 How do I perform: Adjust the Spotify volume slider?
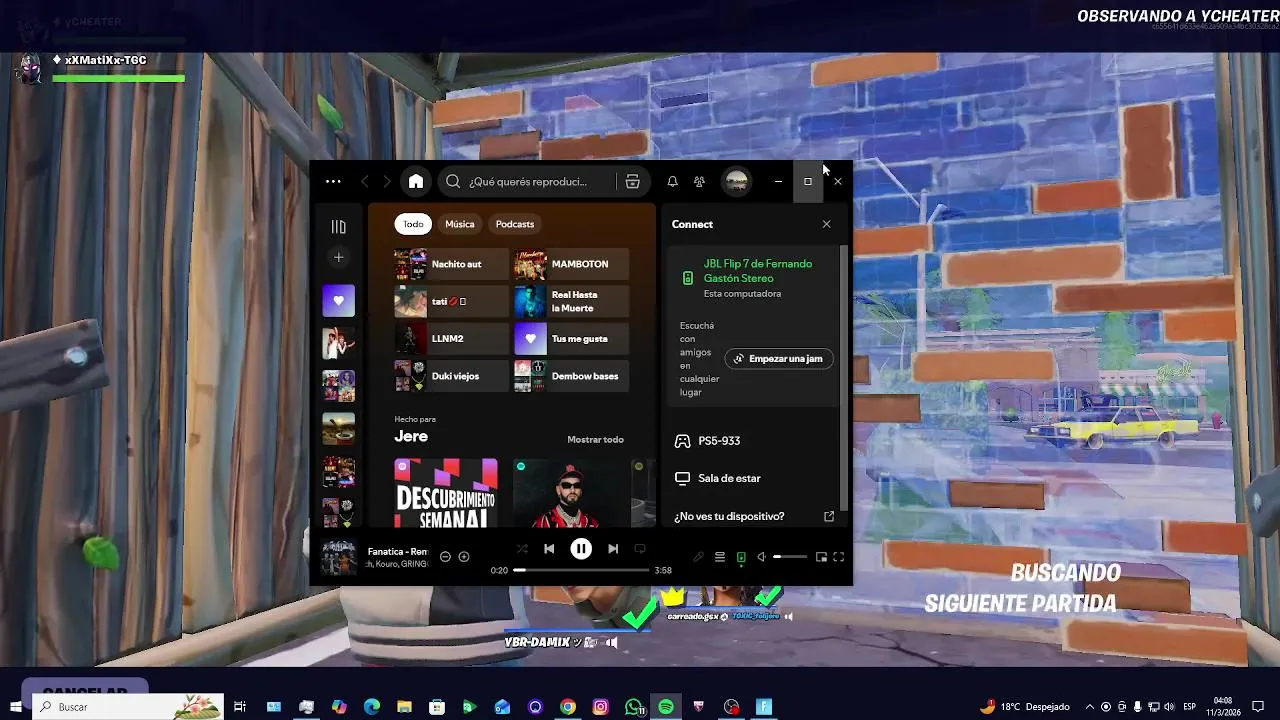[x=790, y=557]
